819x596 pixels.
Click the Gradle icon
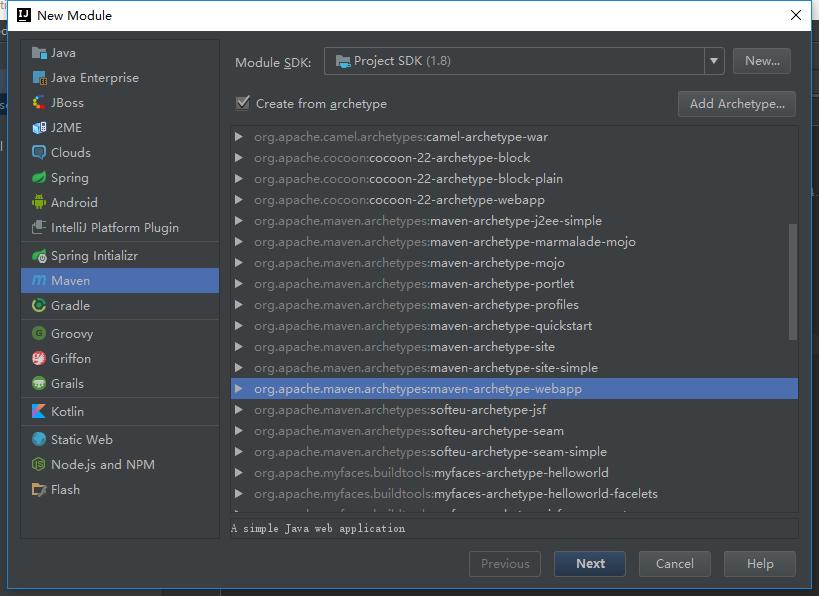tap(39, 306)
